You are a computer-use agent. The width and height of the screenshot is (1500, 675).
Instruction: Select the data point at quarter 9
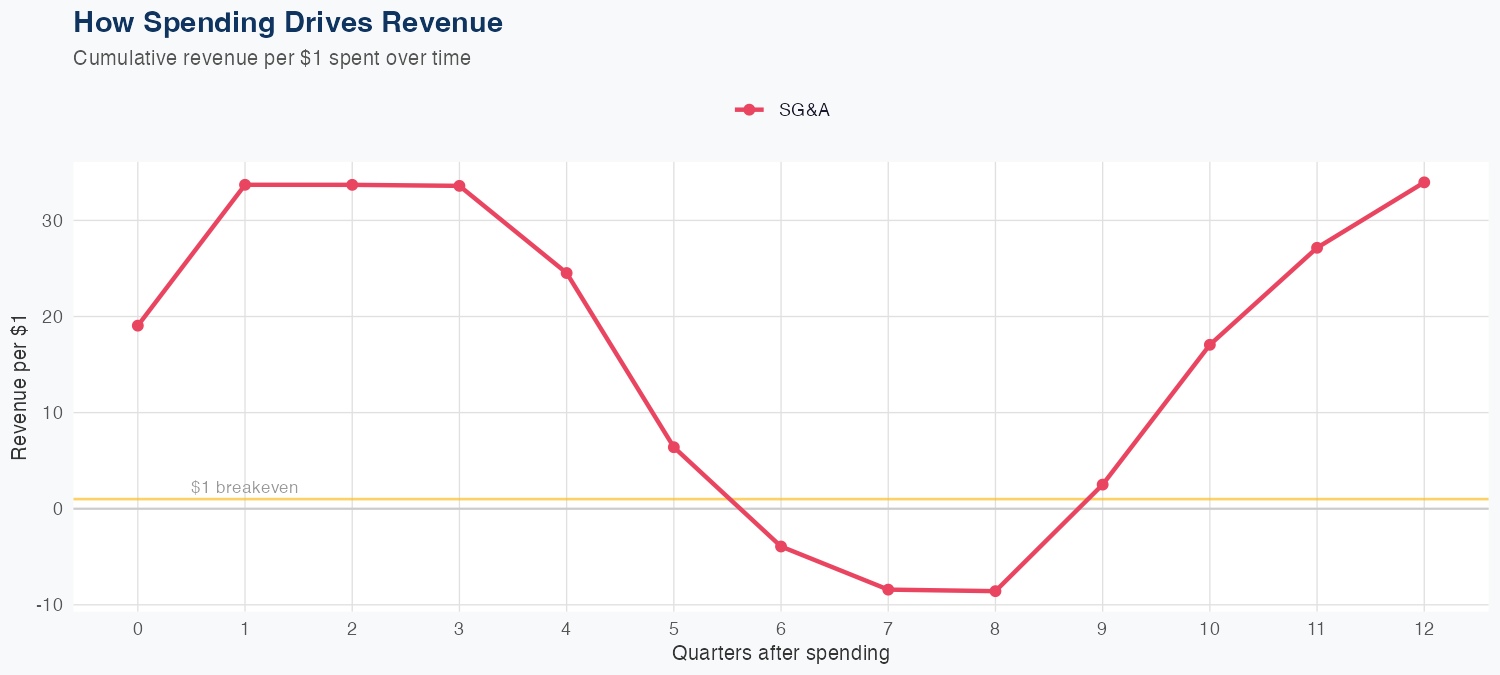(1102, 485)
